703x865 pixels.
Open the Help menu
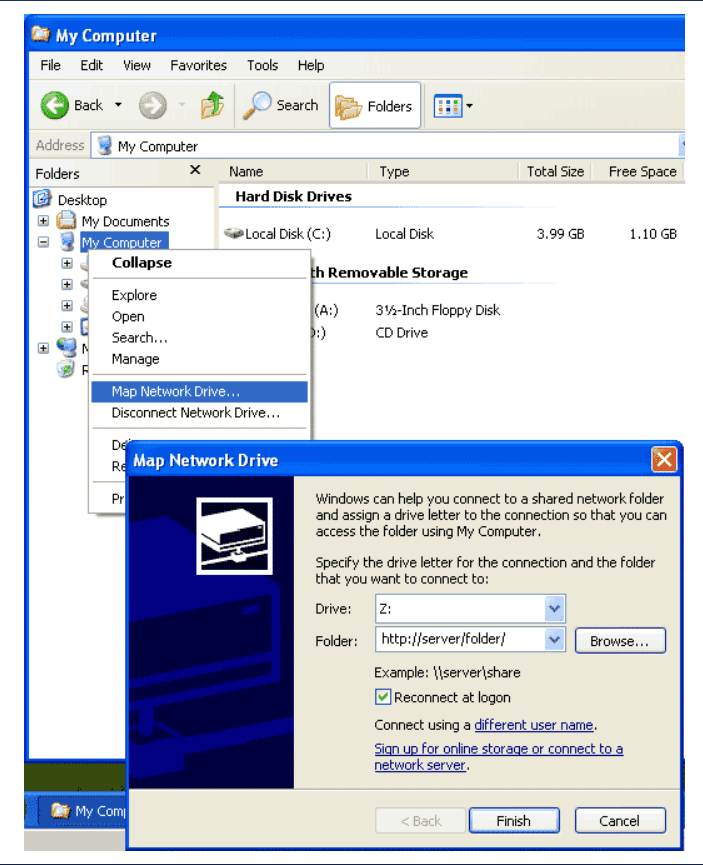311,65
